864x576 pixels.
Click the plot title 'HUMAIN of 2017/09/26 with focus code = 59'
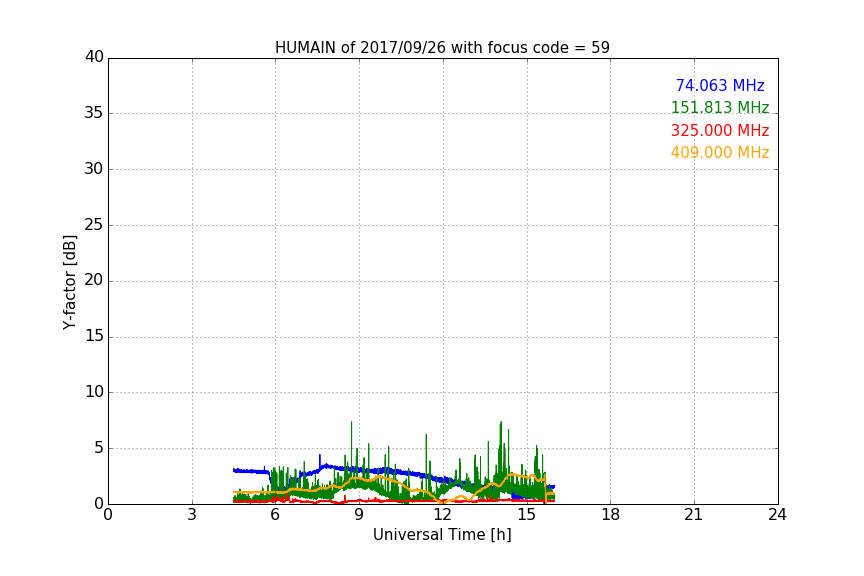coord(442,48)
